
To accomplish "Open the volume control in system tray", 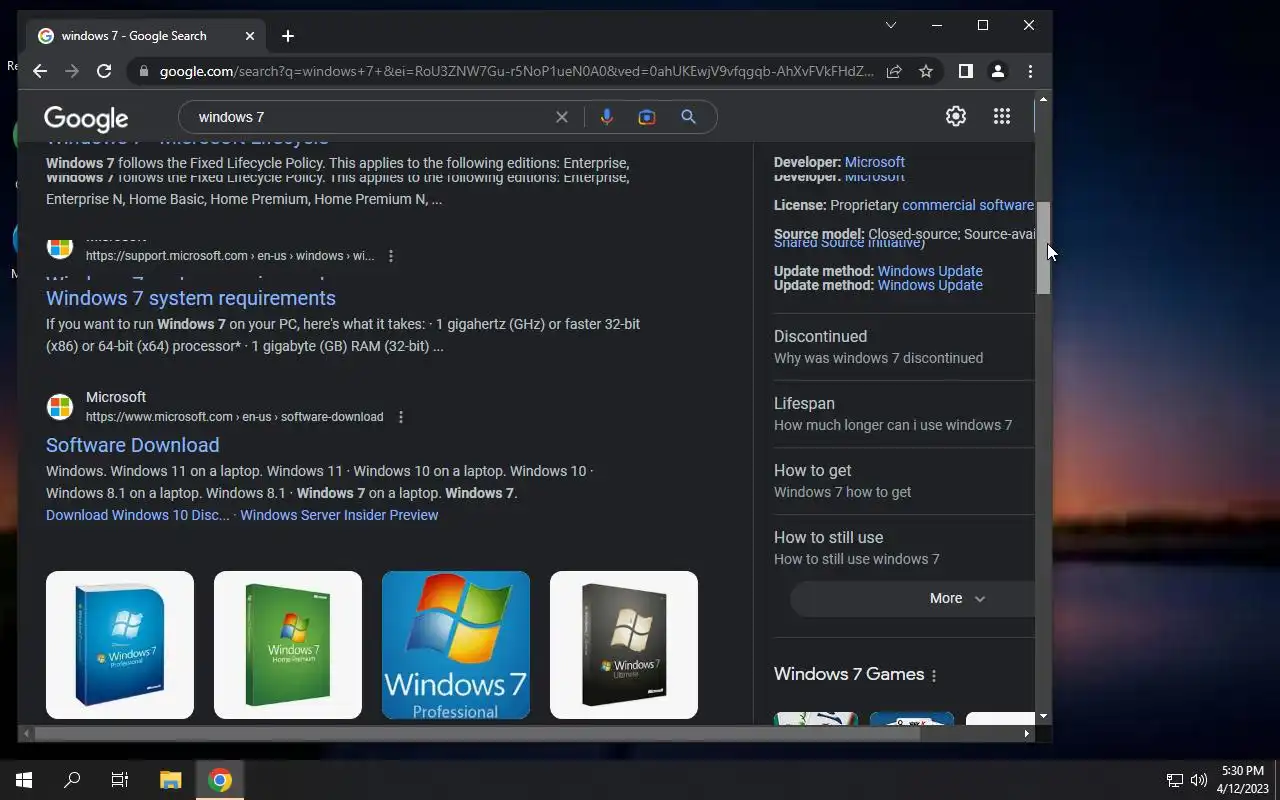I will pos(1199,780).
